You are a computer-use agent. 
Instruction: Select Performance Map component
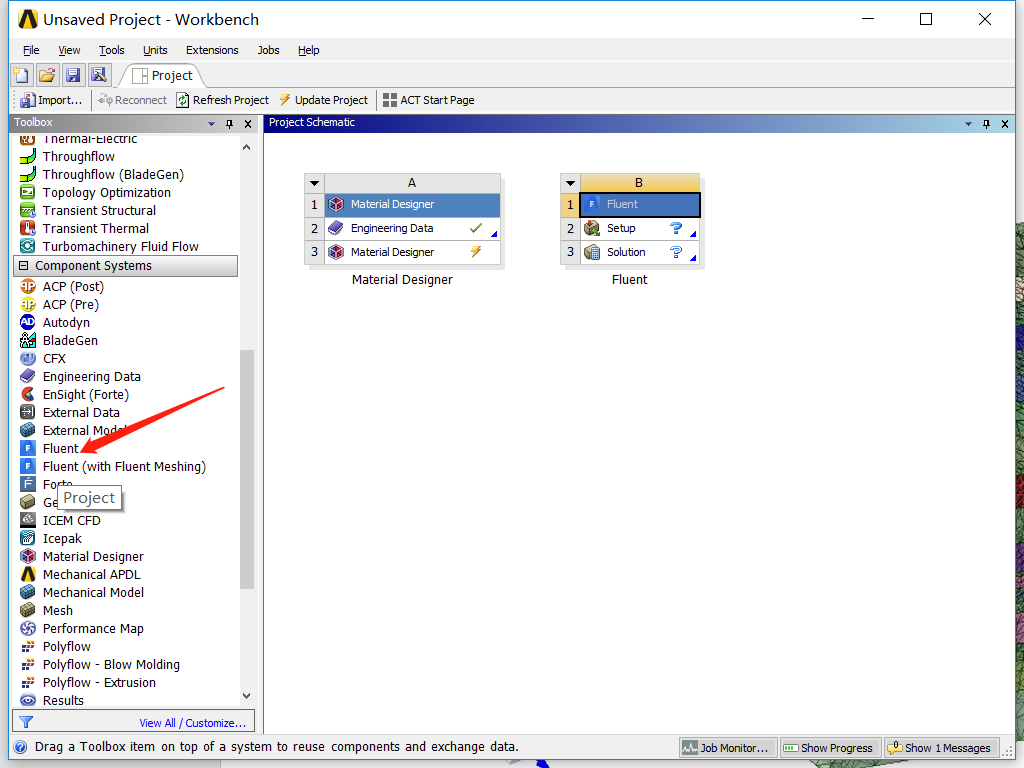coord(93,628)
